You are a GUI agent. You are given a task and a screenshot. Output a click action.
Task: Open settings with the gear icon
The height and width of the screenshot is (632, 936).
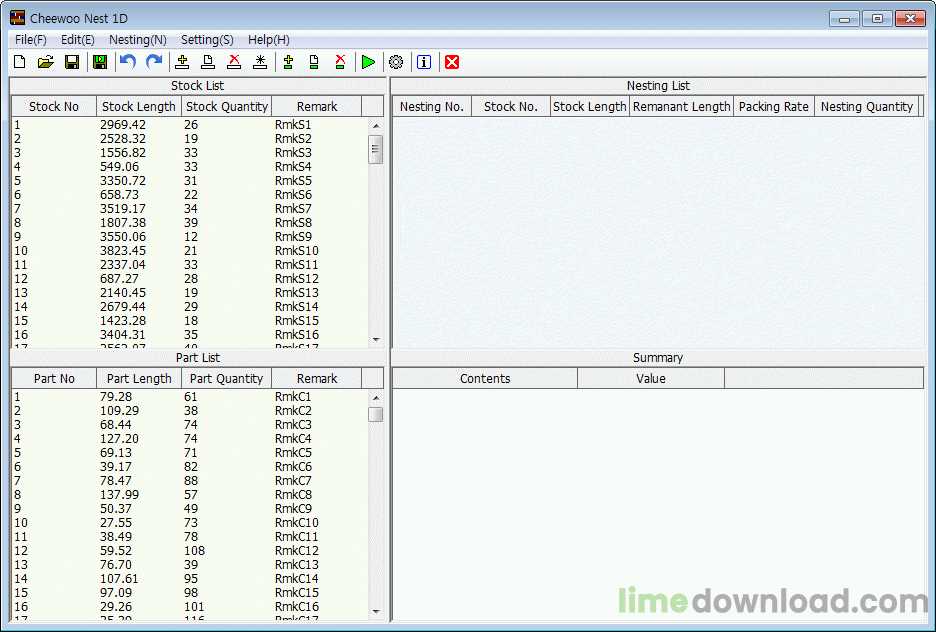click(x=396, y=62)
